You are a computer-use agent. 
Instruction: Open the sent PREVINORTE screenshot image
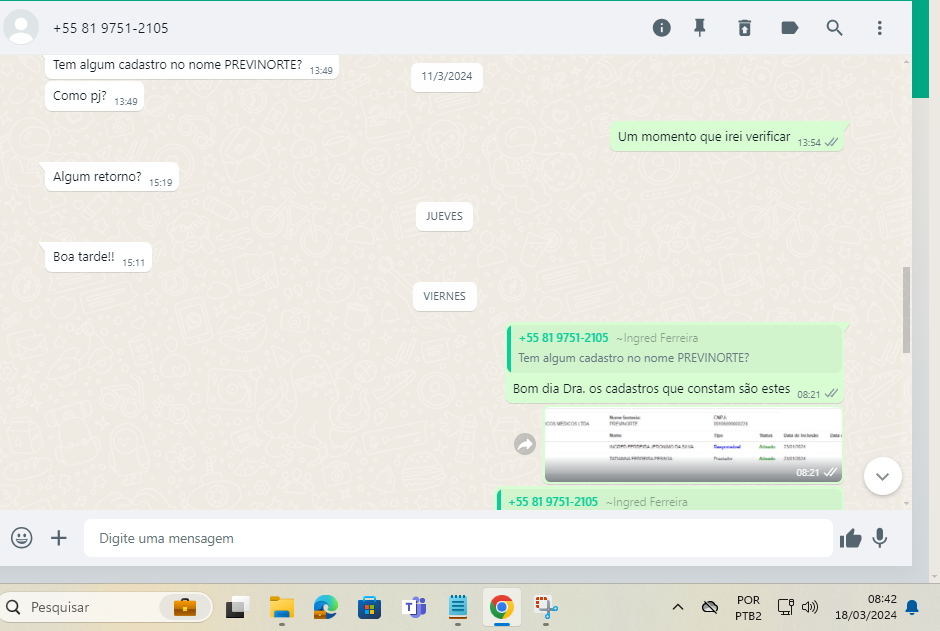(x=693, y=445)
